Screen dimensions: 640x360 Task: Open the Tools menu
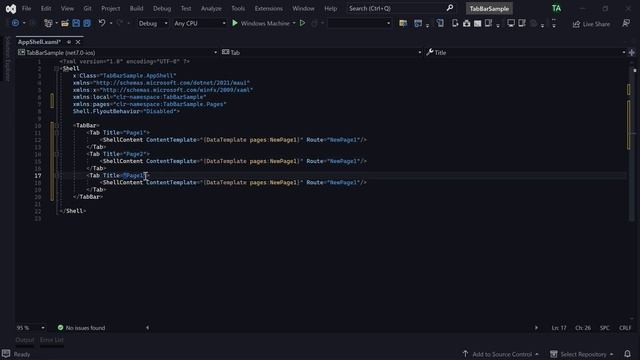point(238,8)
